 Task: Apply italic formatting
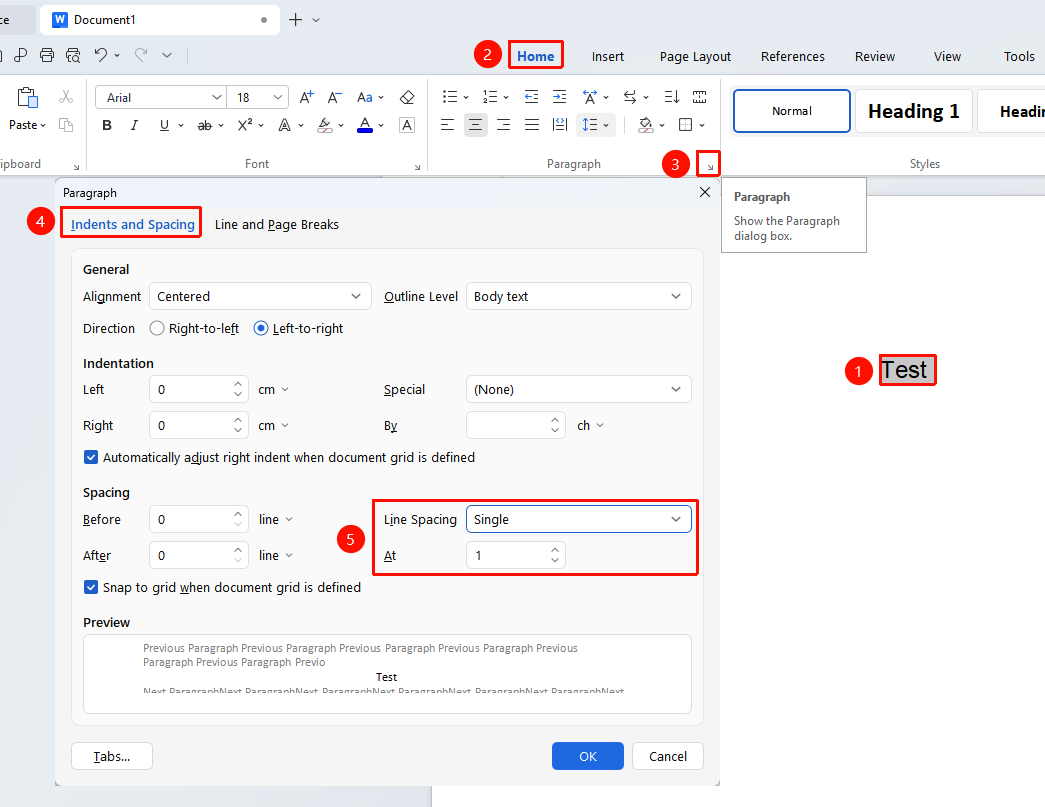click(x=135, y=125)
